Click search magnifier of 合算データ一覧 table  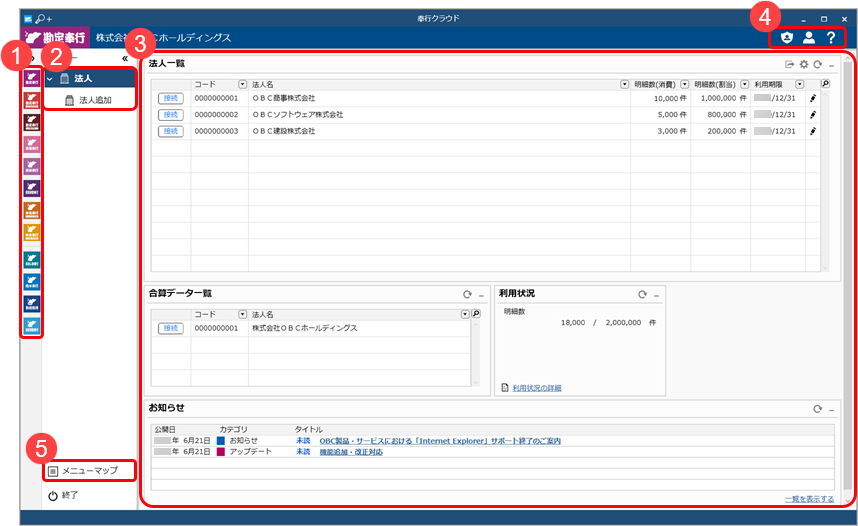pyautogui.click(x=476, y=314)
